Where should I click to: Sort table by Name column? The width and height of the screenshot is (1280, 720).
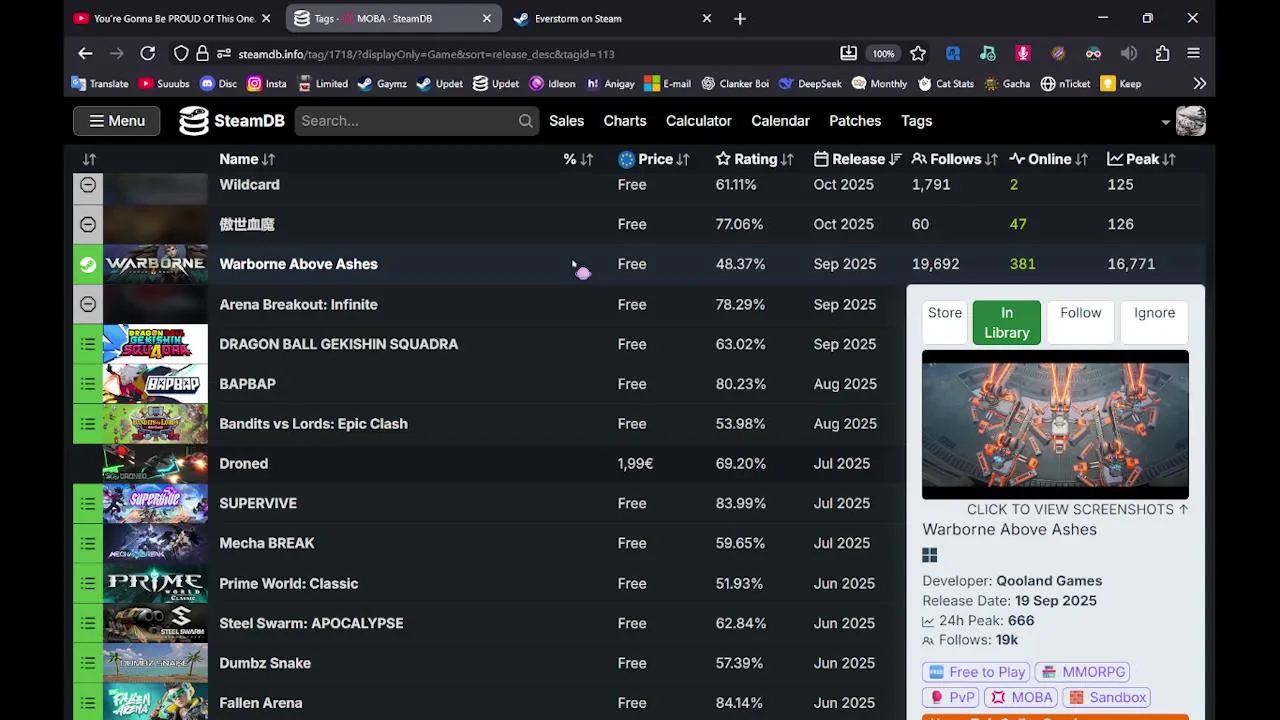(x=247, y=159)
